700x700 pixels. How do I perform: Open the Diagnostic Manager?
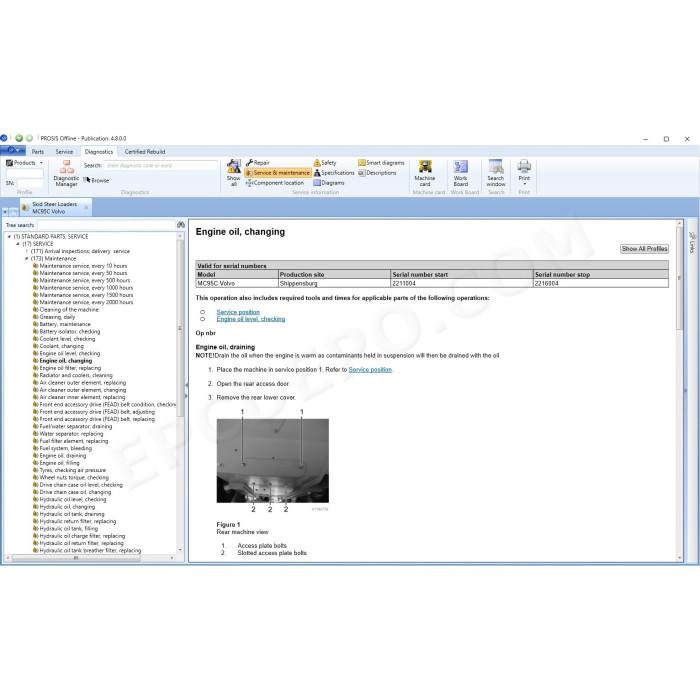coord(67,173)
